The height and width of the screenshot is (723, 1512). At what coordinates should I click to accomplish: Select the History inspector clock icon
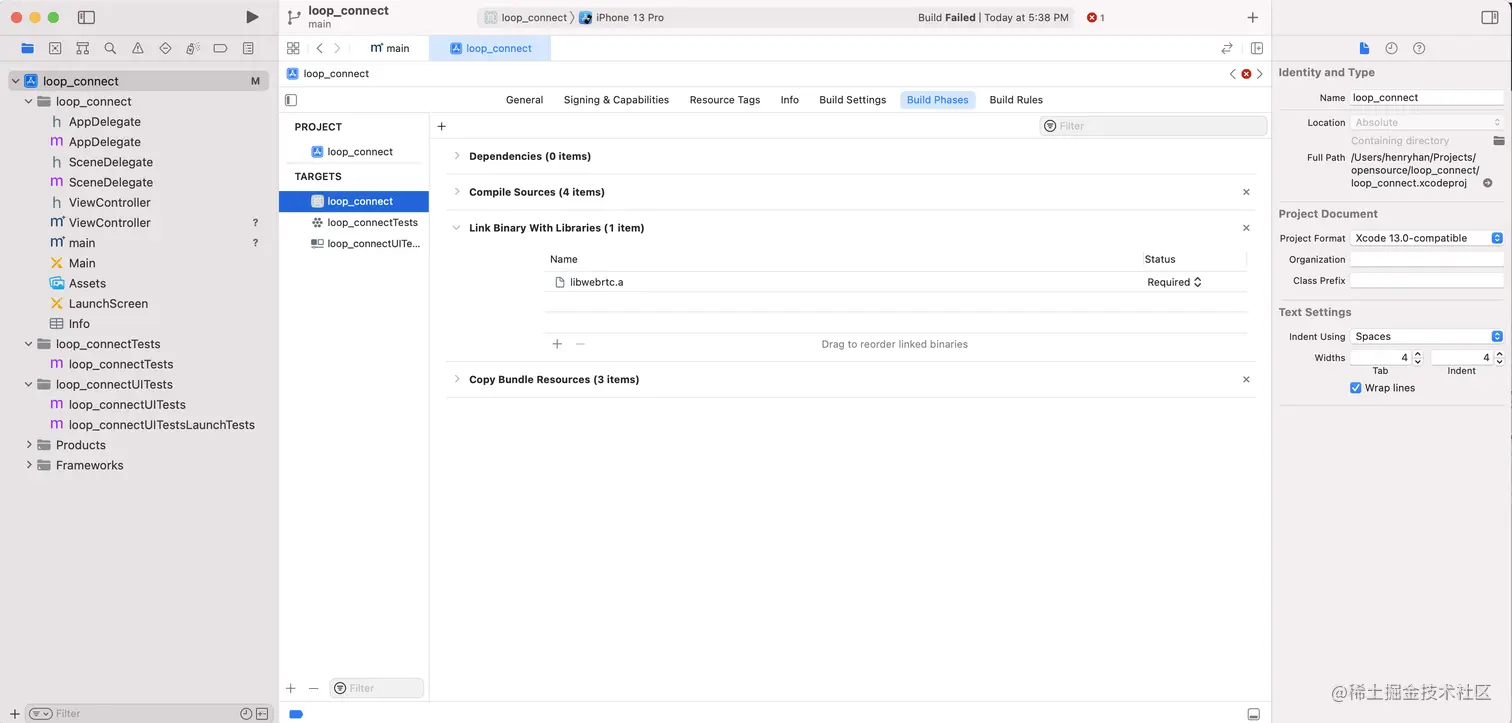[x=1391, y=48]
